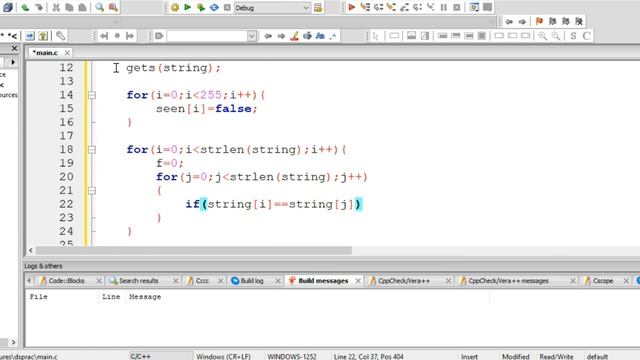Click the Build and run icon
640x360 pixels.
tap(201, 7)
